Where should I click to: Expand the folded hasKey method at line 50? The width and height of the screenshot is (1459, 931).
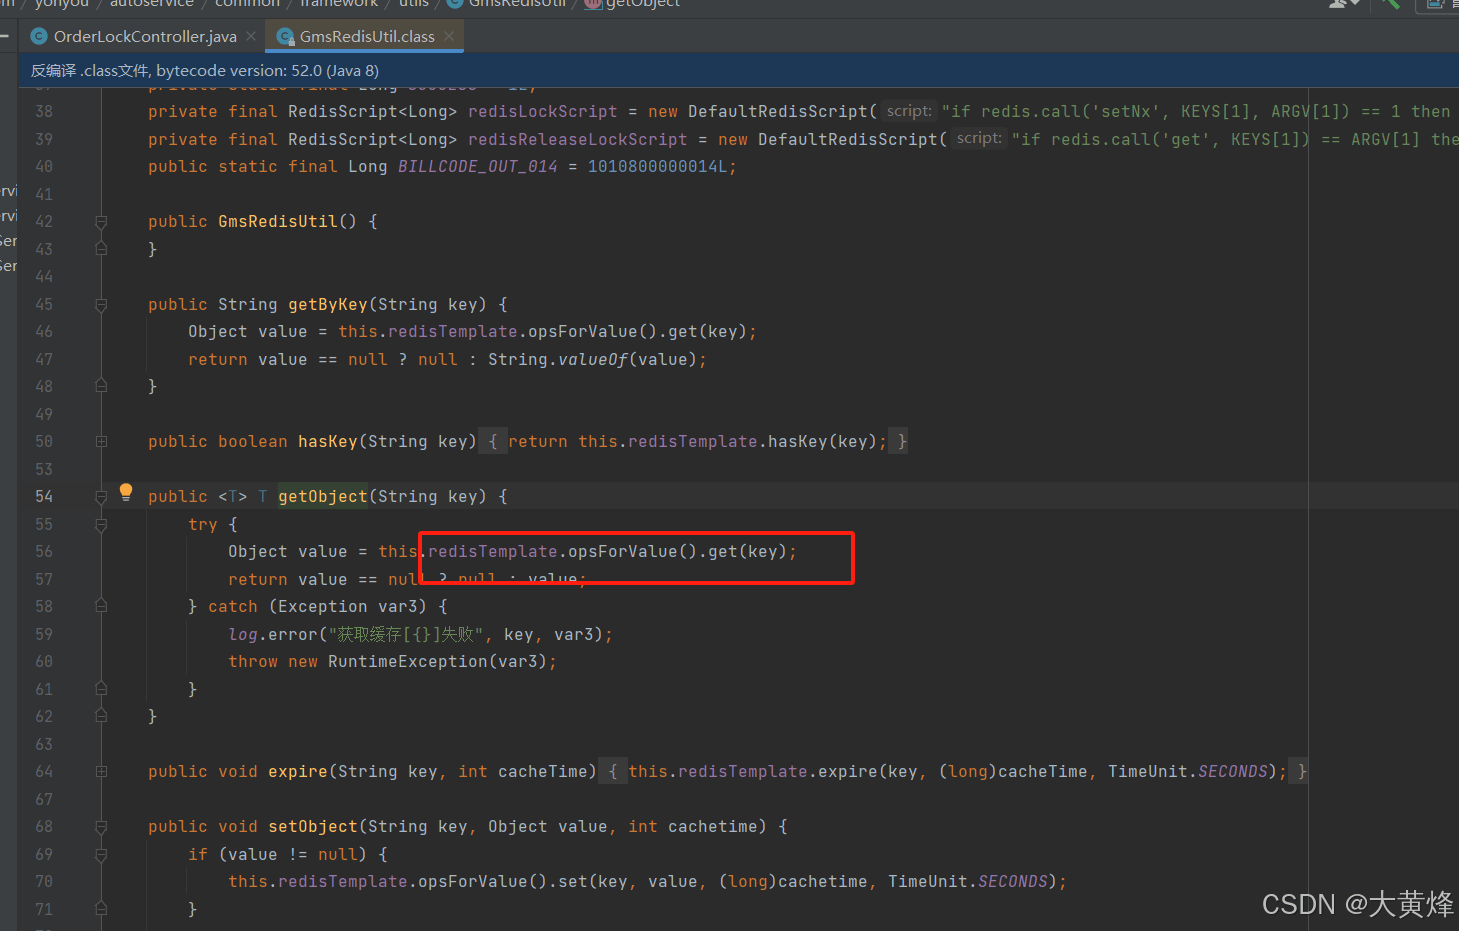tap(101, 441)
